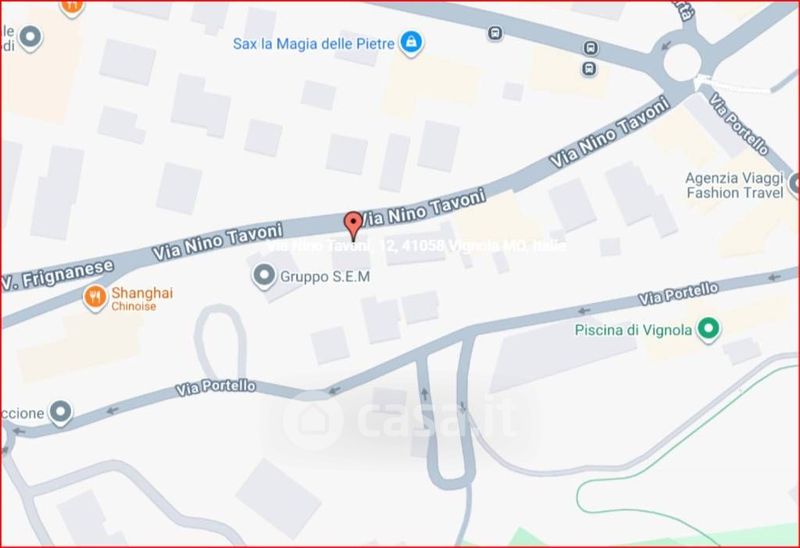Image resolution: width=800 pixels, height=548 pixels.
Task: Select the Shanghai Chinoise restaurant icon
Action: [95, 297]
